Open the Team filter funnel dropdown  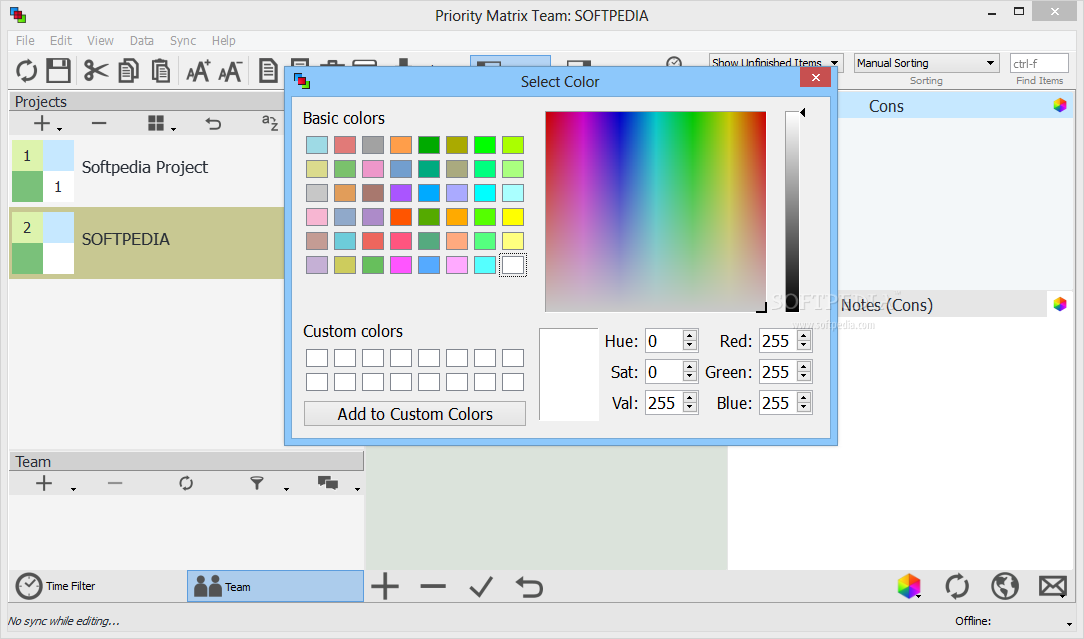point(286,490)
